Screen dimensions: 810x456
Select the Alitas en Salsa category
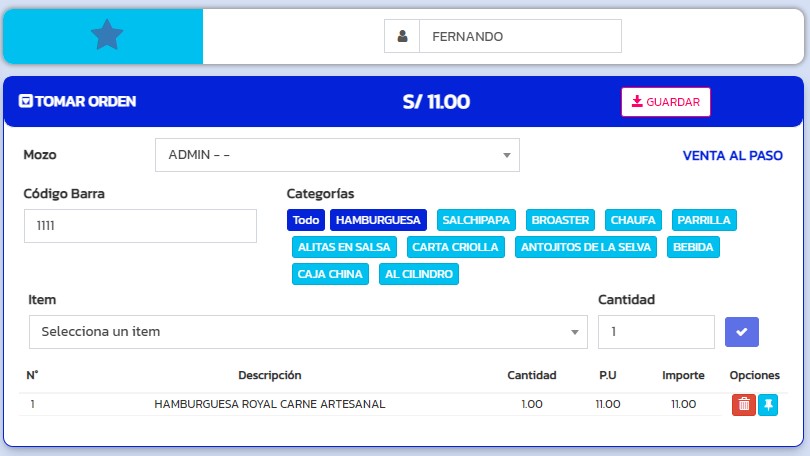point(345,247)
